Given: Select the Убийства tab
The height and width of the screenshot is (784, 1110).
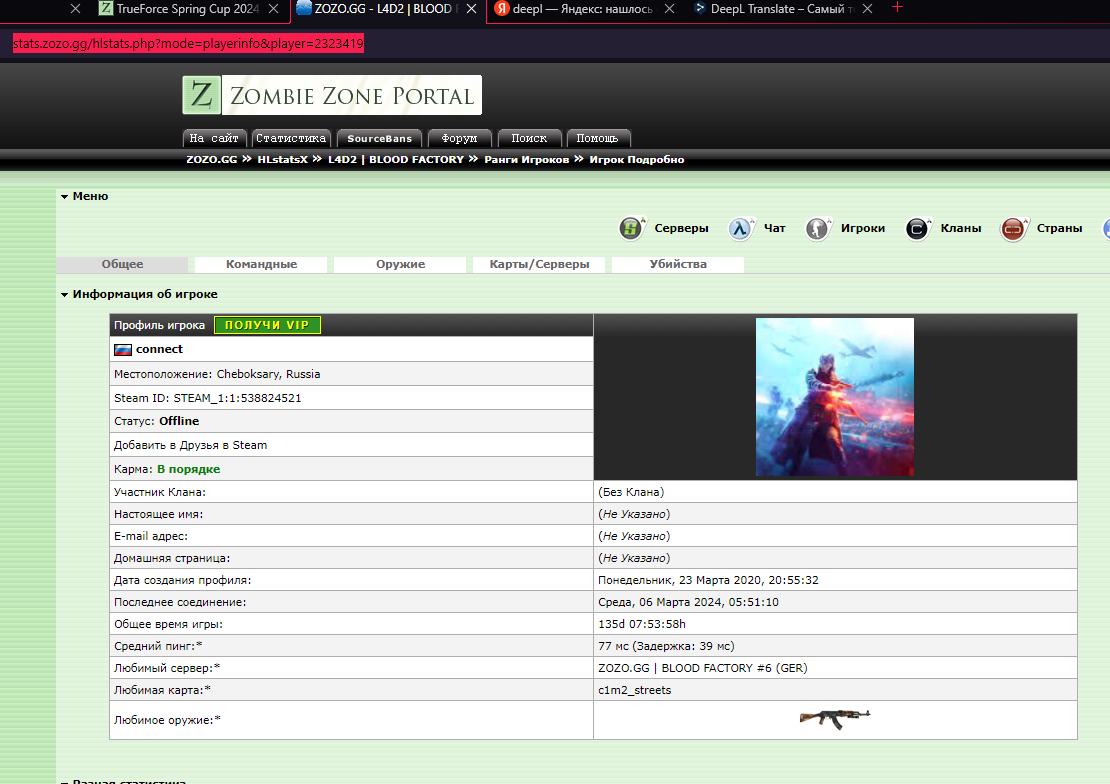Looking at the screenshot, I should [x=677, y=265].
